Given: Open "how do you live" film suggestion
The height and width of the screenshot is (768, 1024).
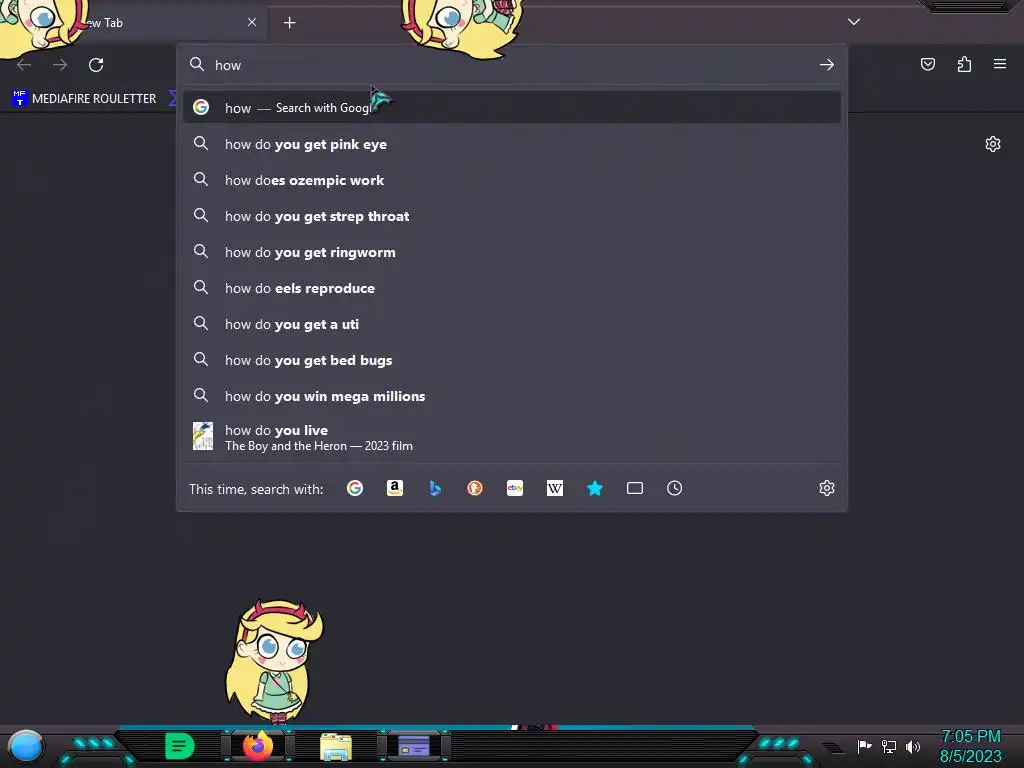Looking at the screenshot, I should (512, 437).
